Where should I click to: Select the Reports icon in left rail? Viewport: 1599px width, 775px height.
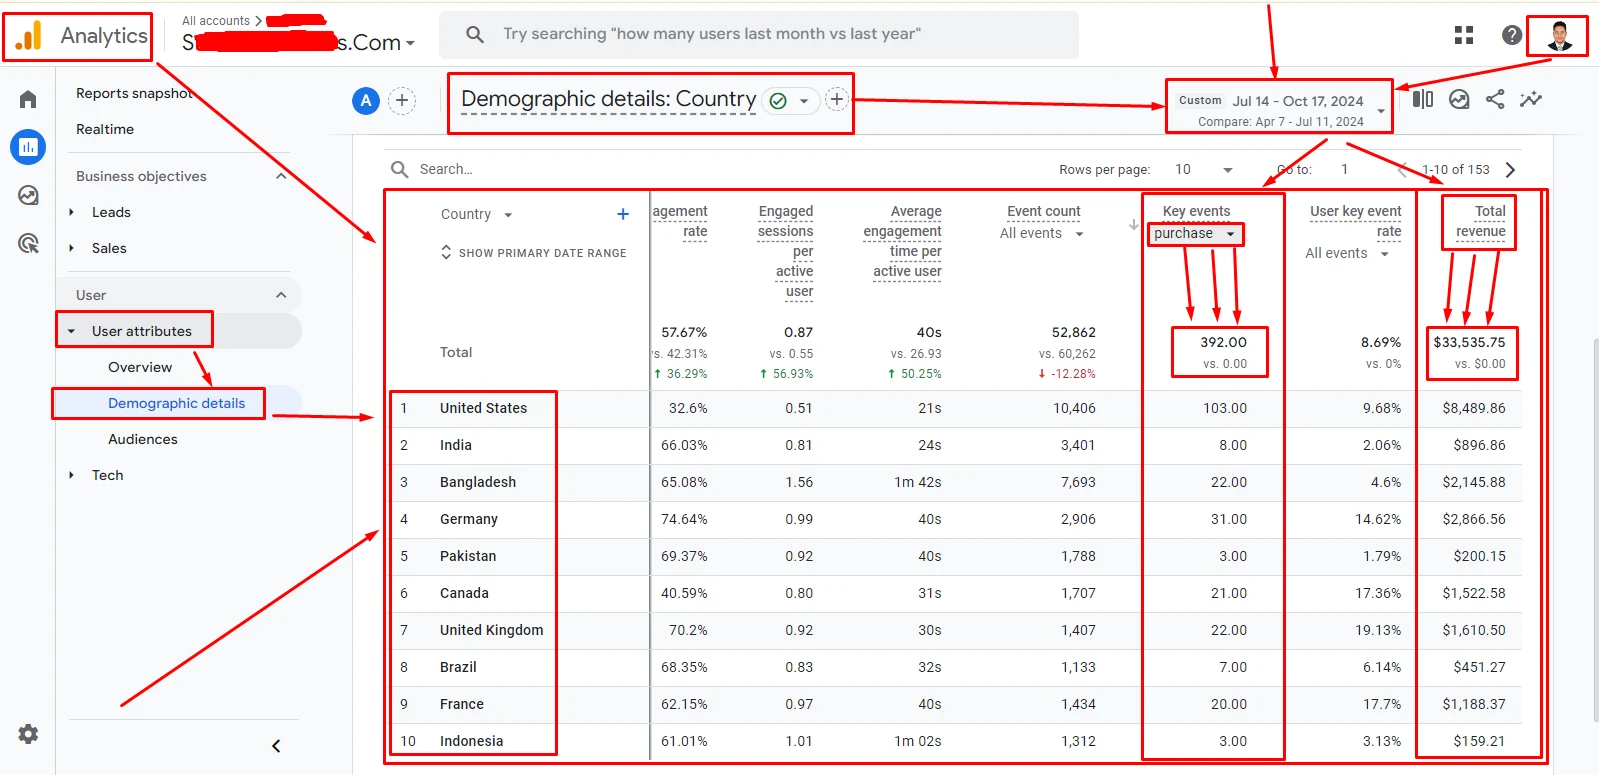coord(28,147)
